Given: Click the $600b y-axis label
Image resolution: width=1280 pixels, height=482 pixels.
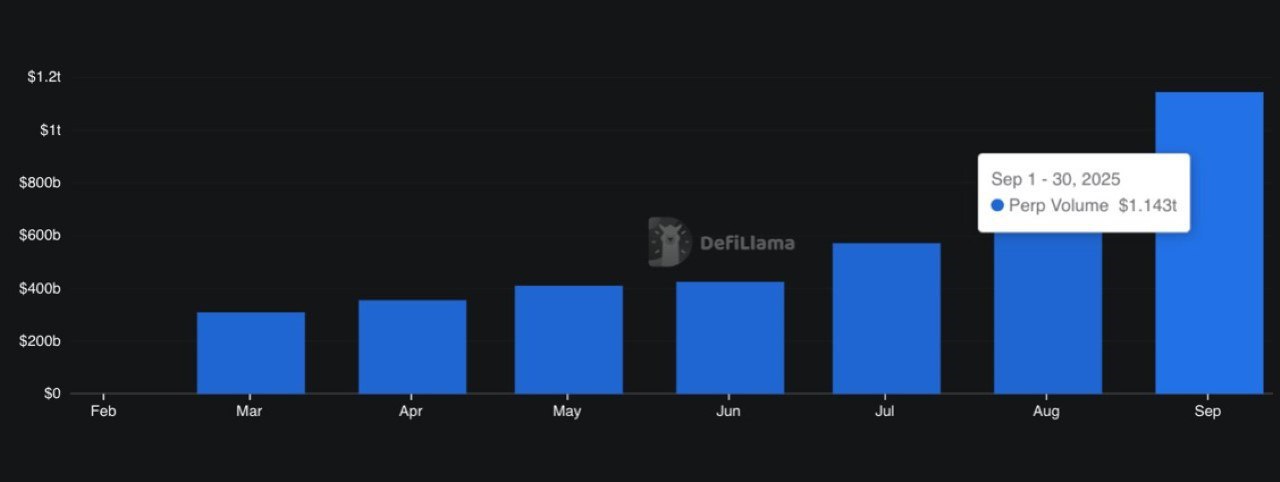Looking at the screenshot, I should 41,235.
